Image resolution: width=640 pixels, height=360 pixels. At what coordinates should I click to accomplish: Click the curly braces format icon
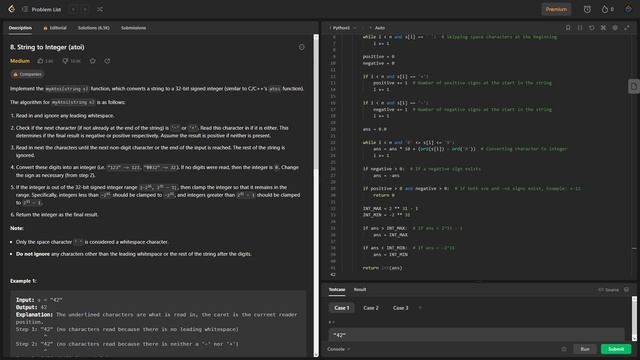580,28
